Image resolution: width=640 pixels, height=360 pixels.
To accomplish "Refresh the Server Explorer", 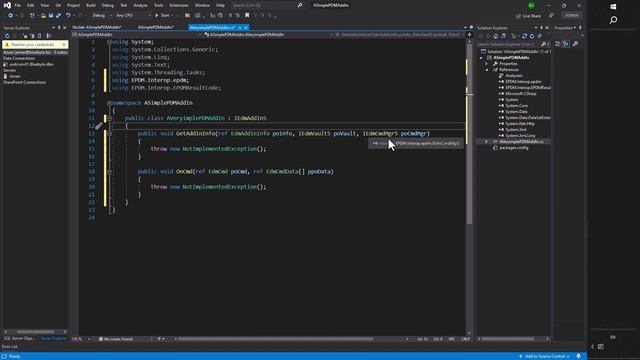I will [x=7, y=36].
